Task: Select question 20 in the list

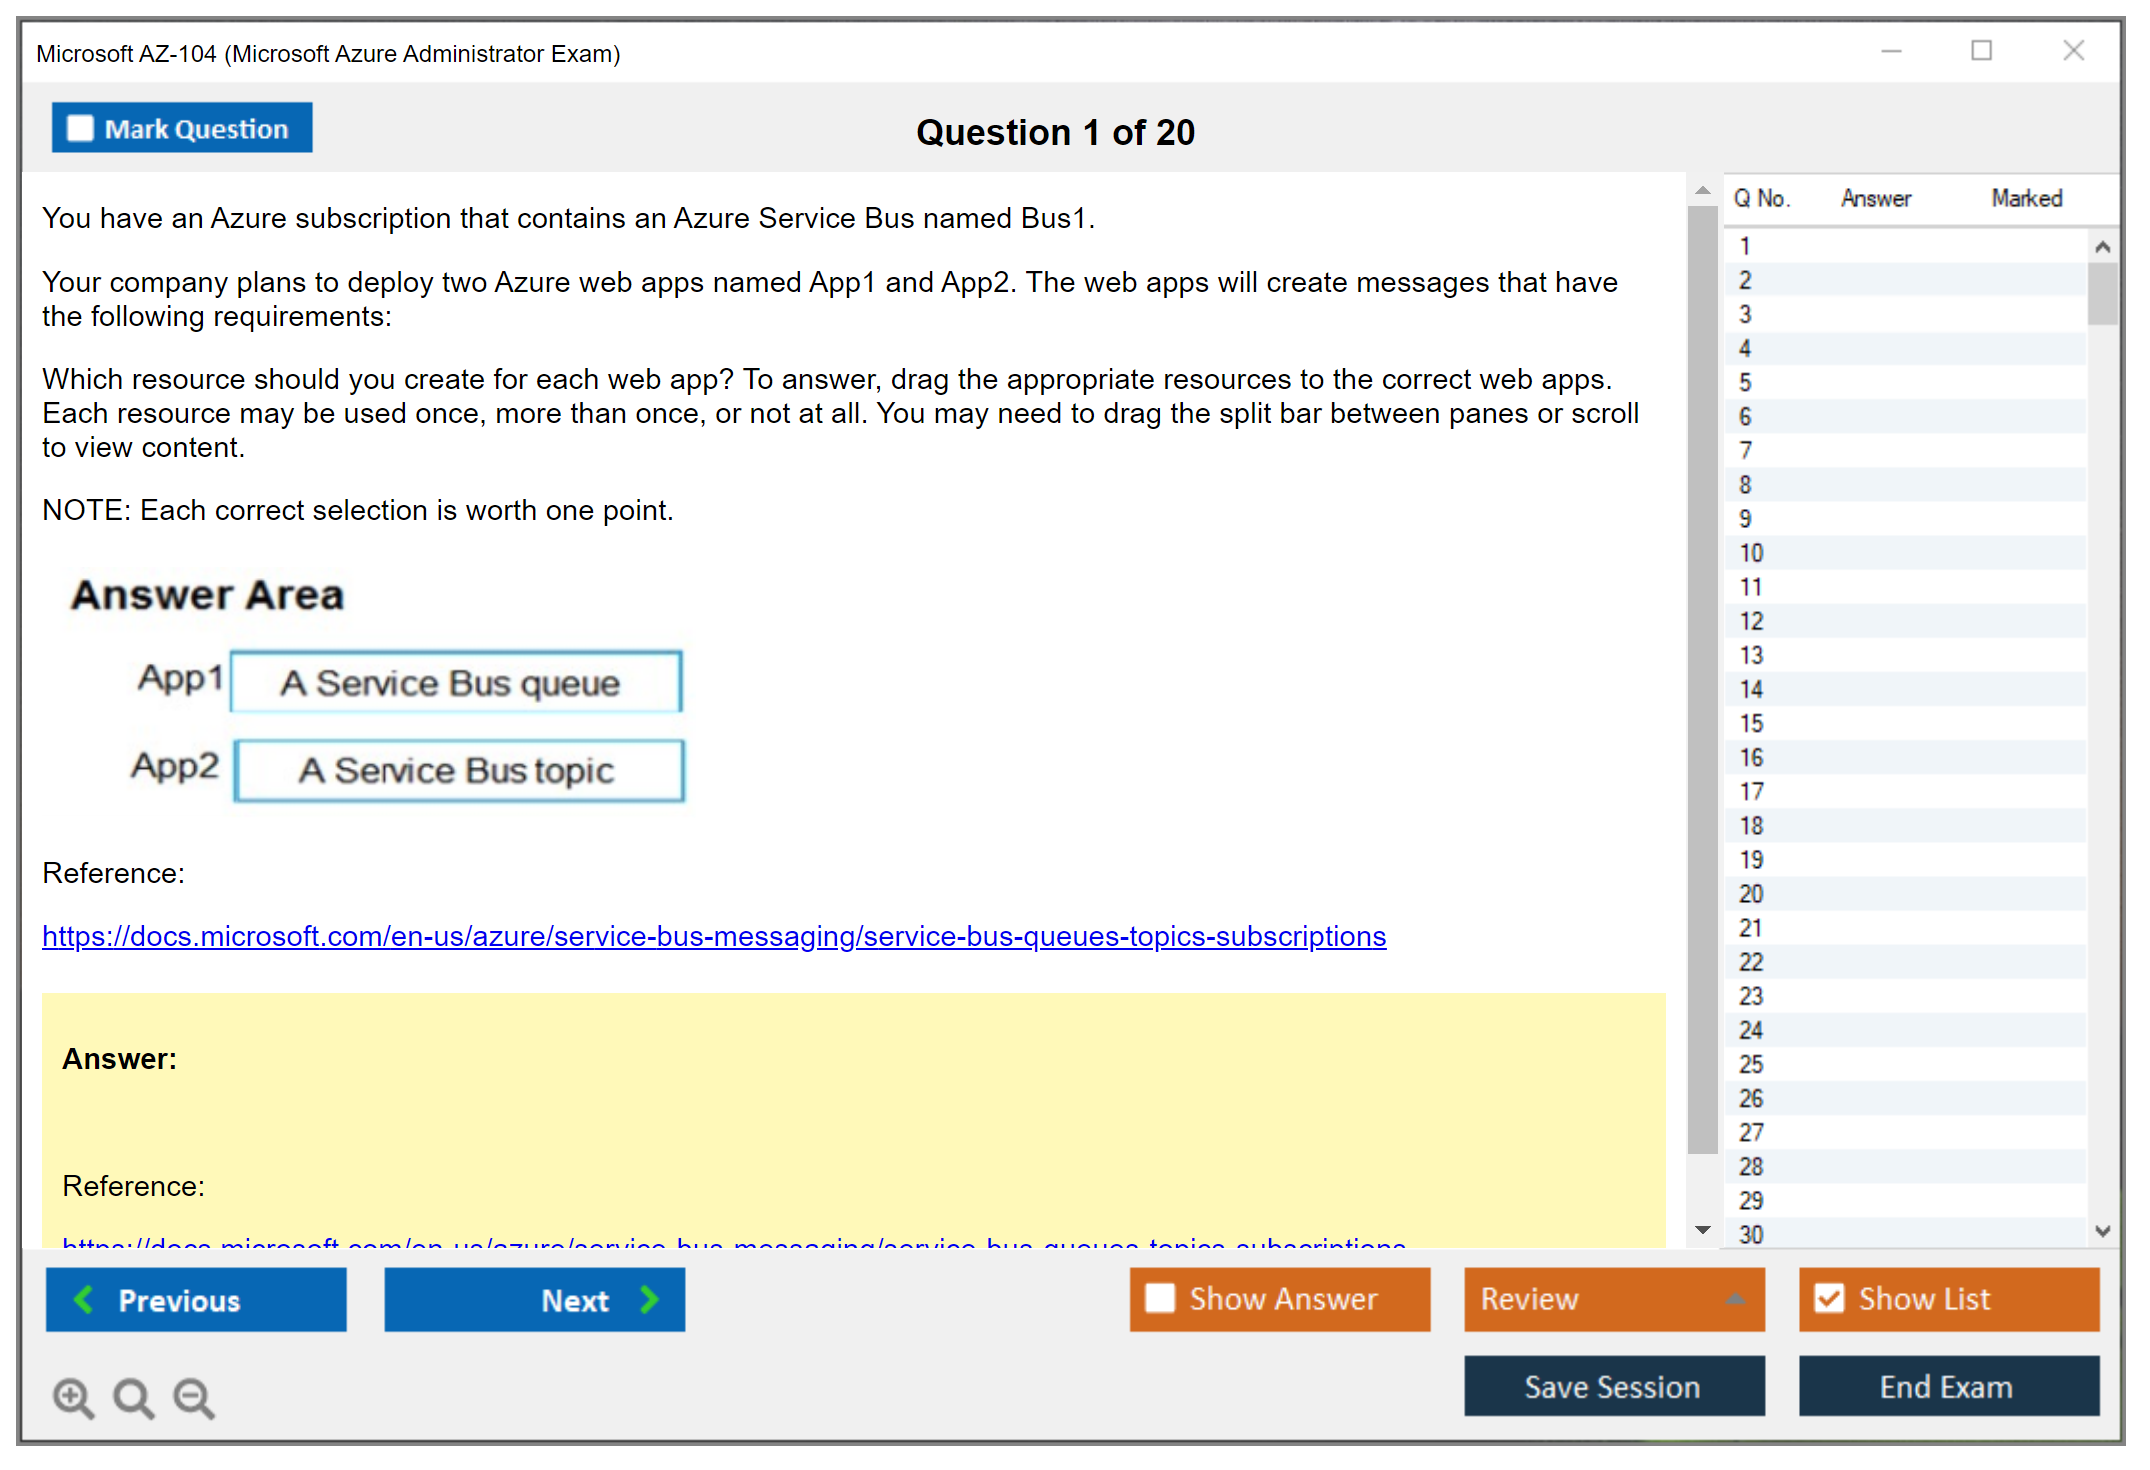Action: click(1751, 894)
